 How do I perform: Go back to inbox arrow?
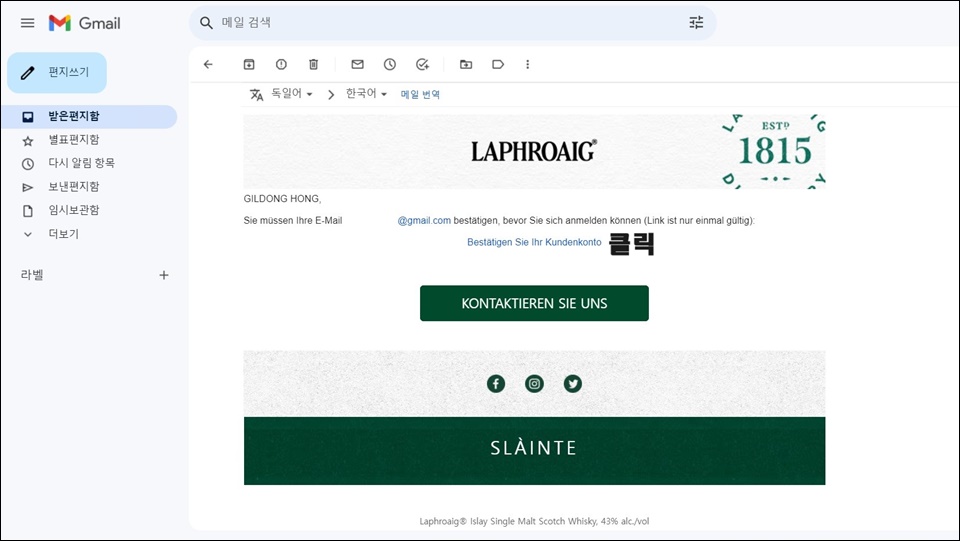tap(208, 64)
